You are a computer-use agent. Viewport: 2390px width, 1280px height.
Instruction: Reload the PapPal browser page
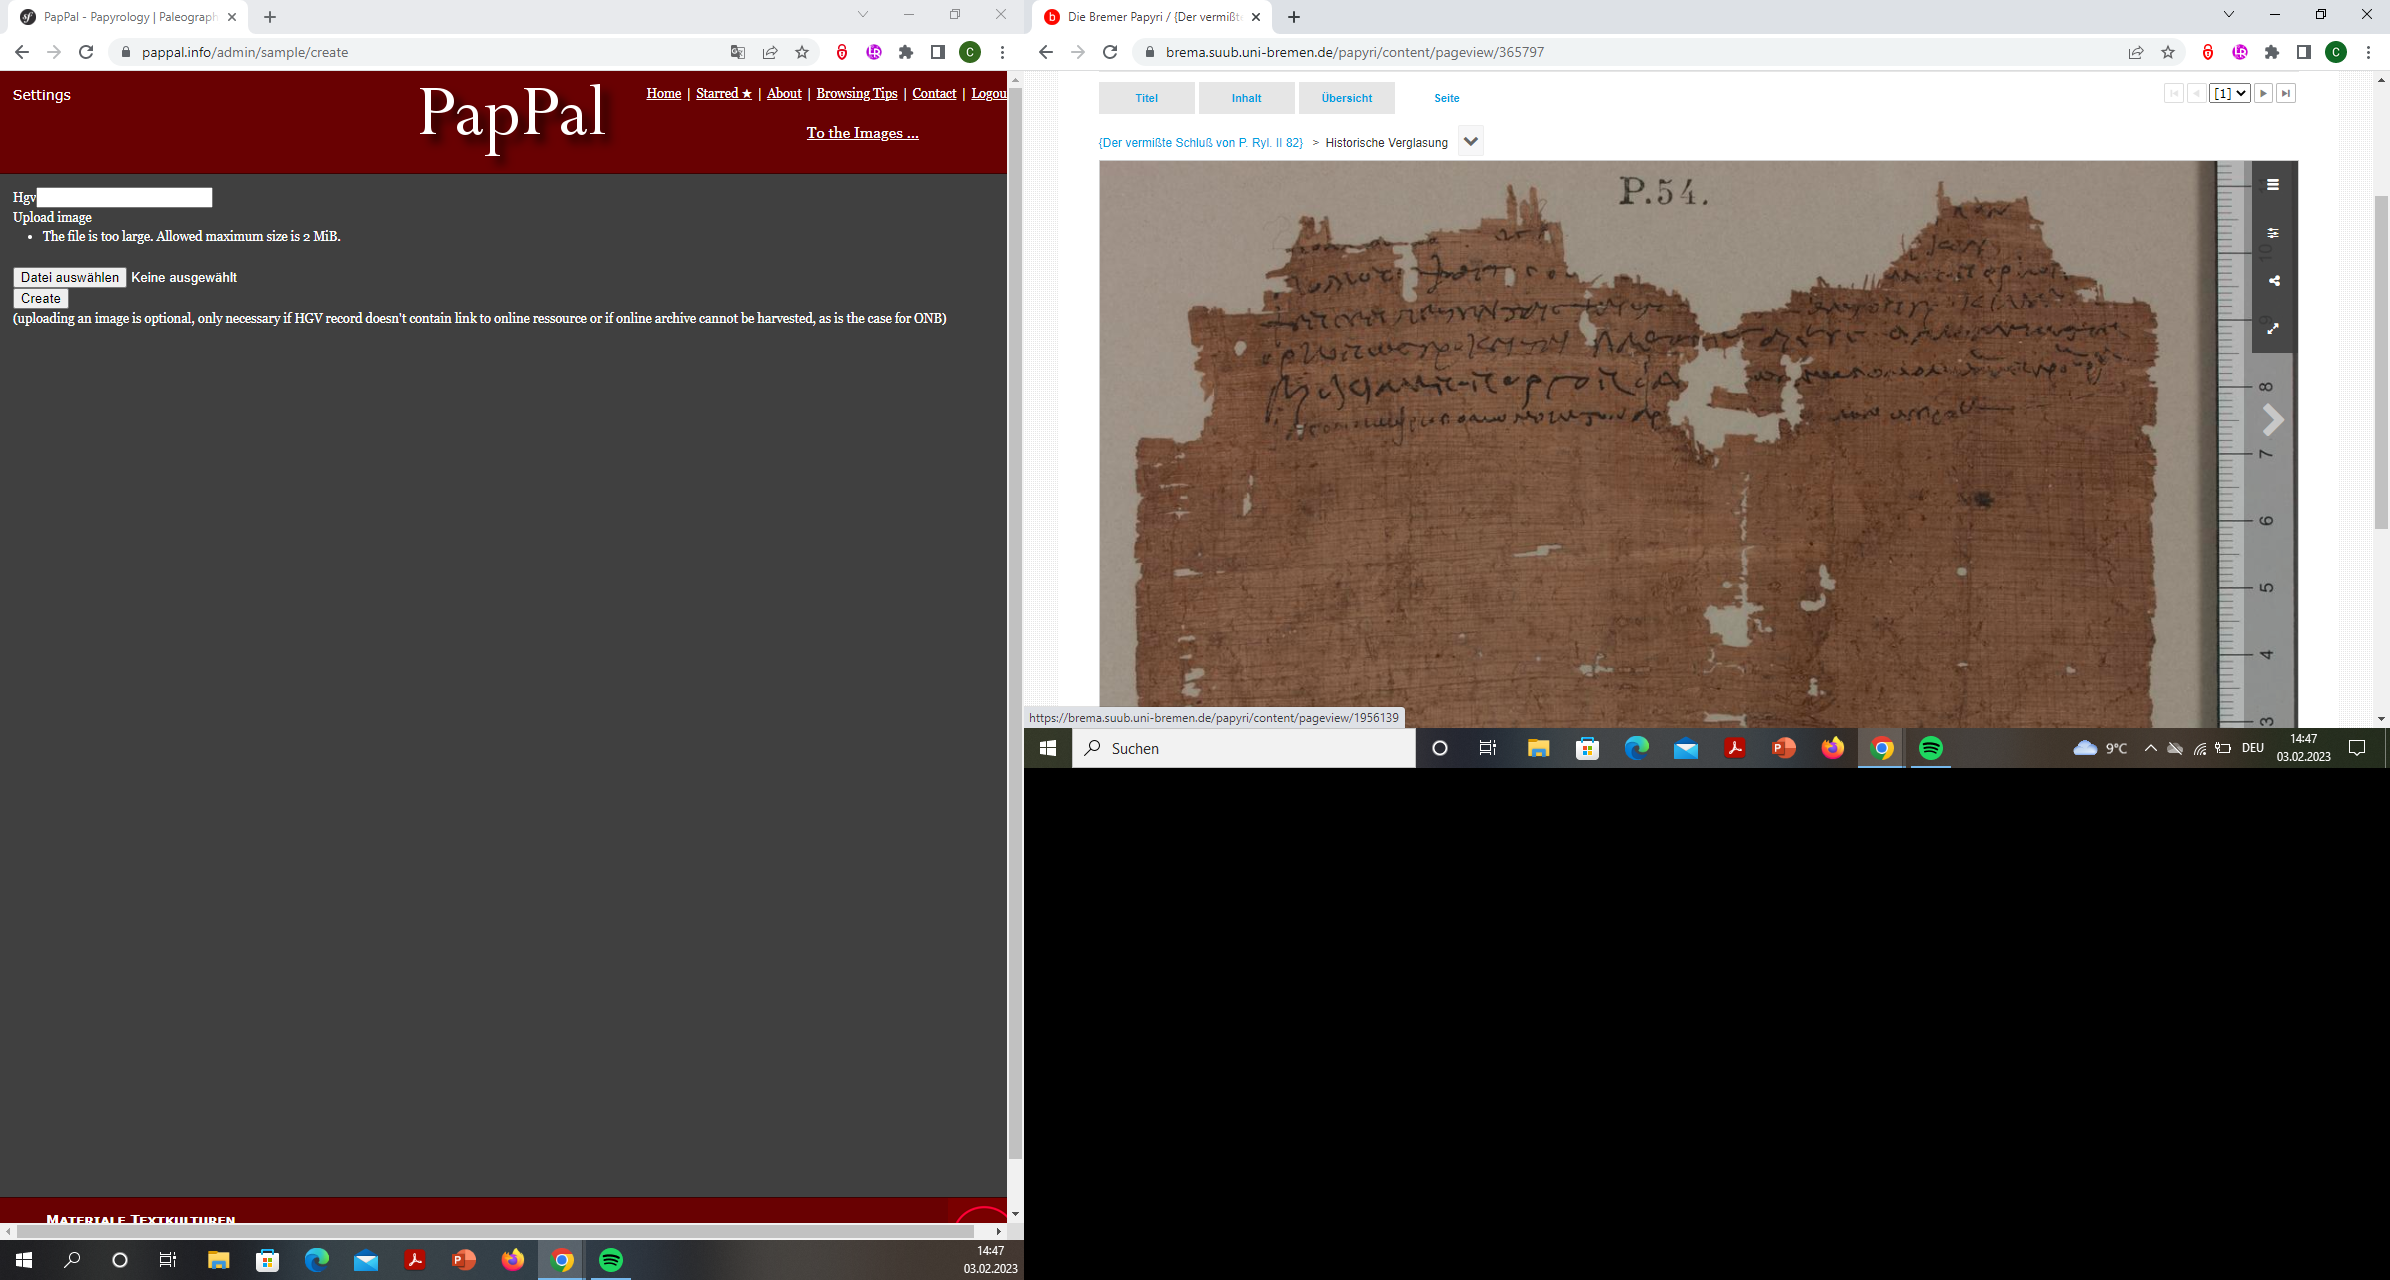point(86,52)
